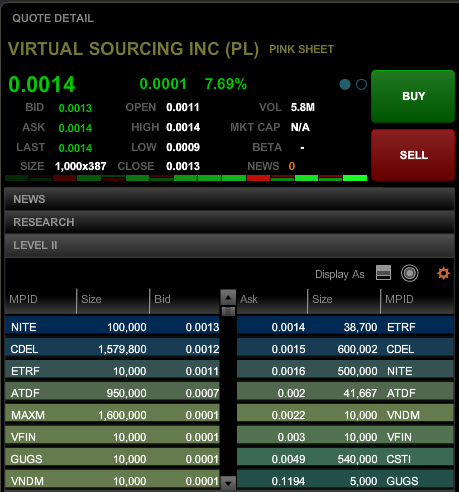Click the red segment in price bar
The image size is (459, 492).
[x=258, y=178]
